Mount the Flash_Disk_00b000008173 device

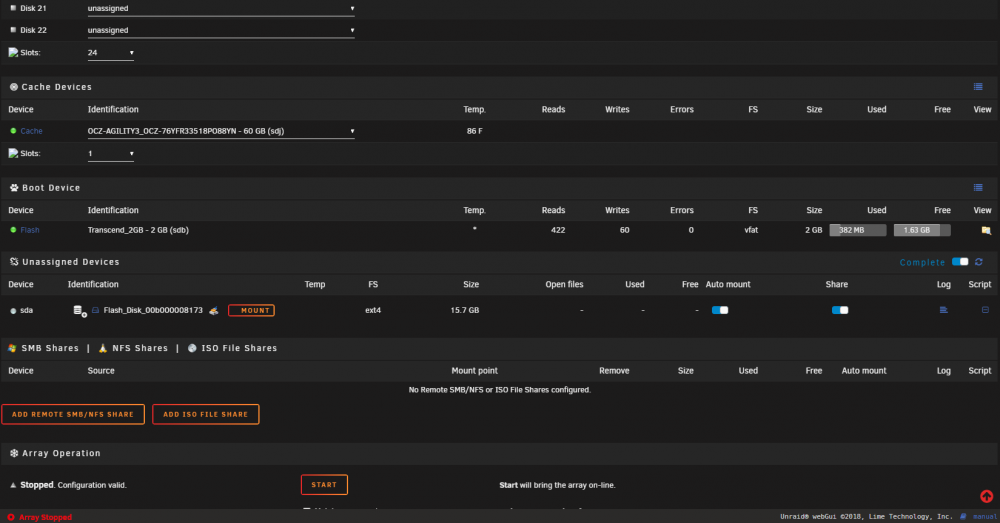point(251,311)
